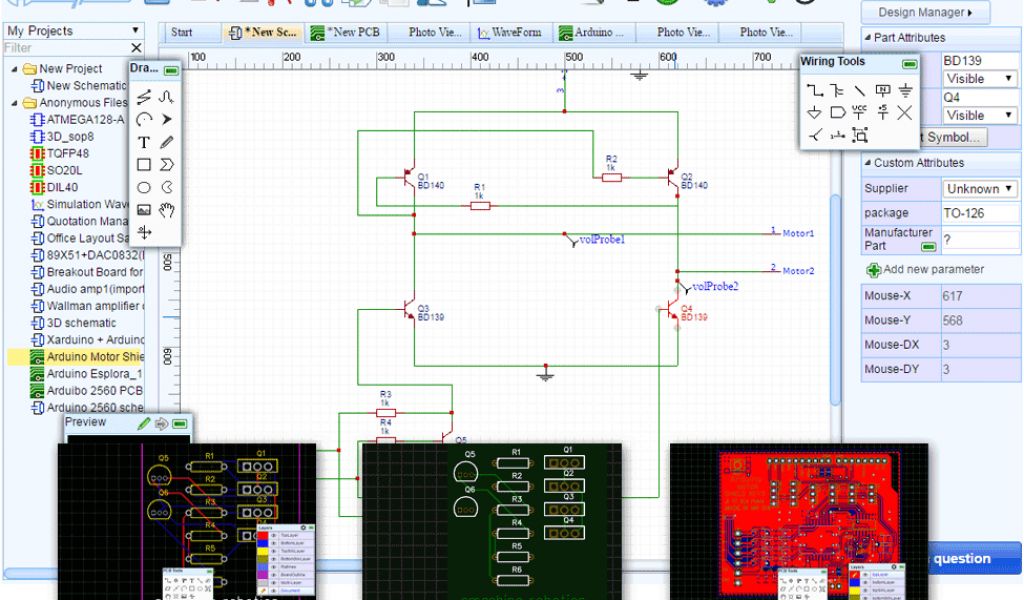This screenshot has width=1024, height=600.
Task: Select the Text tool in Drawing Tools
Action: coord(144,142)
